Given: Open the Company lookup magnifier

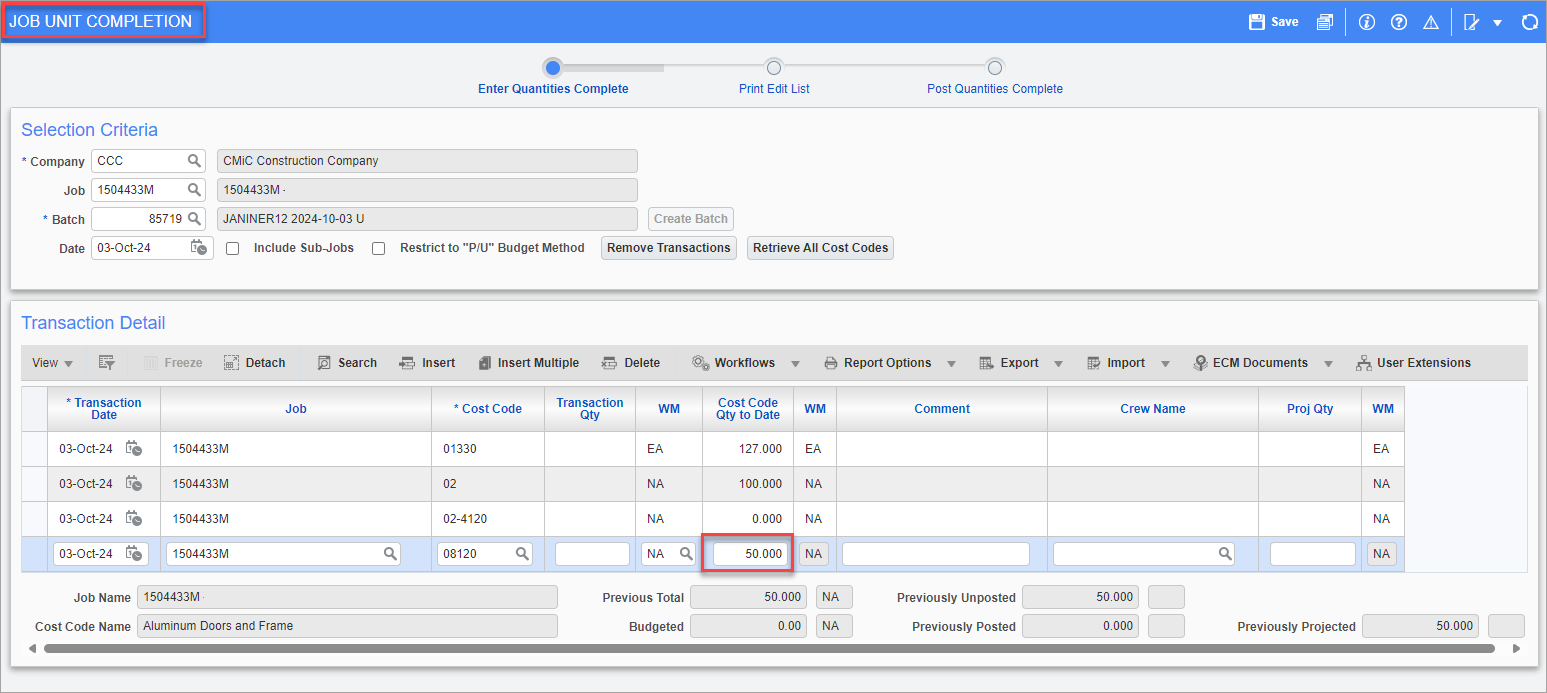Looking at the screenshot, I should pyautogui.click(x=194, y=160).
